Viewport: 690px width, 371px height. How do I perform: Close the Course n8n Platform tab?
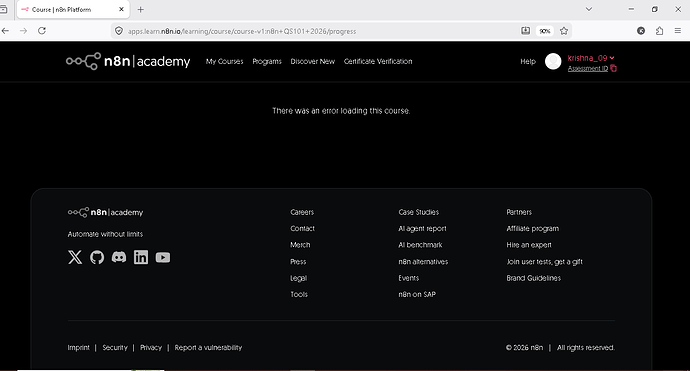coord(121,9)
